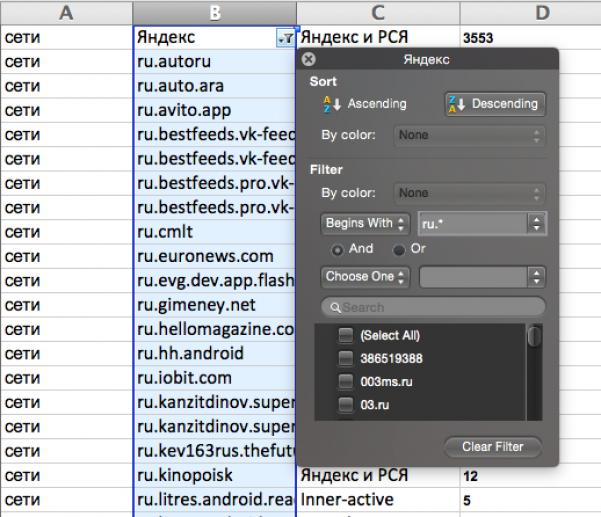Select header cell Яндекс и РСЯ in C1

(x=378, y=37)
